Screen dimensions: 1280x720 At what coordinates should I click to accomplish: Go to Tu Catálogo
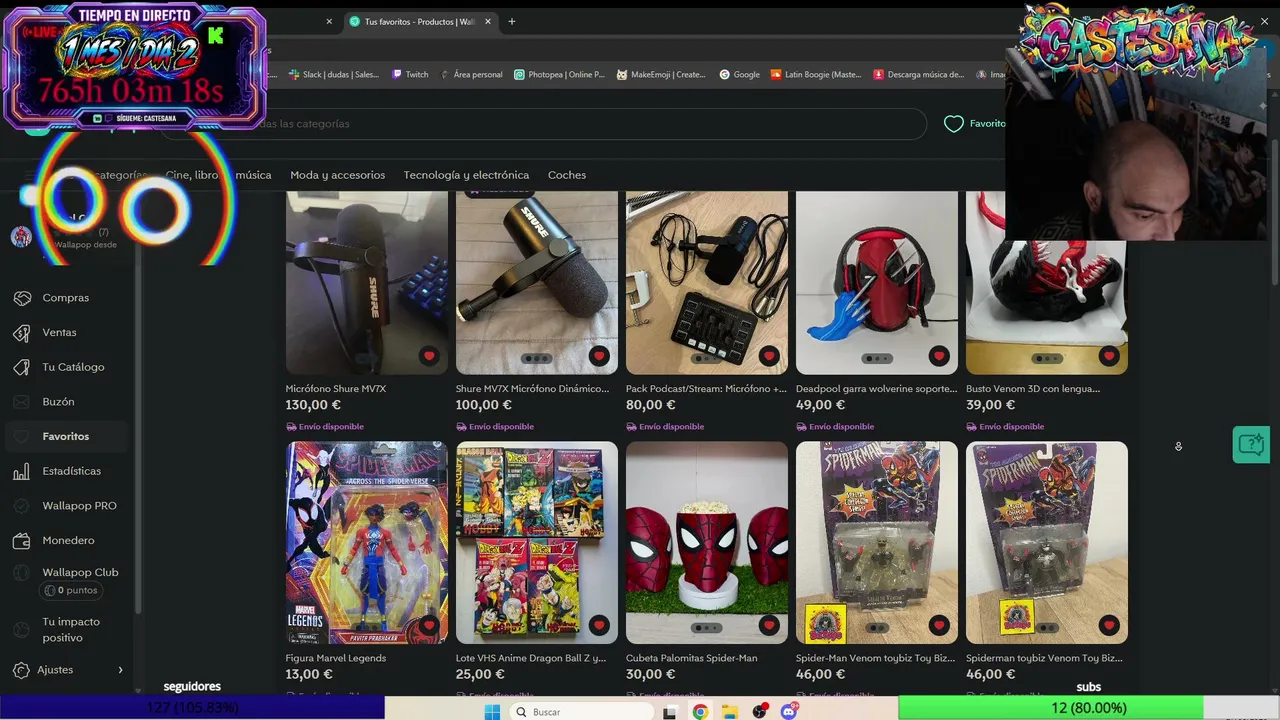(x=73, y=367)
